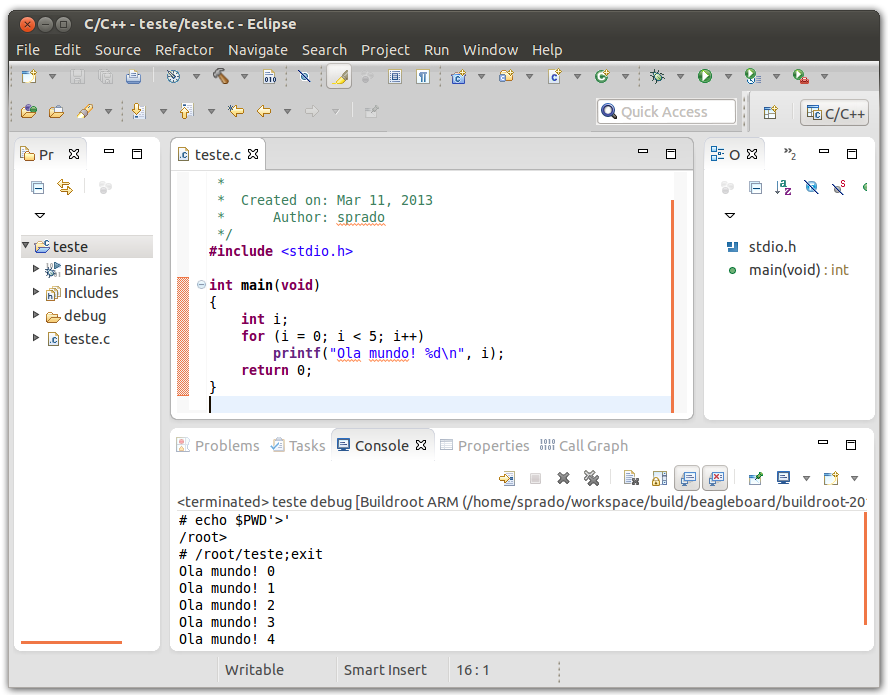Image resolution: width=888 pixels, height=695 pixels.
Task: Click the Quick Access search field
Action: (666, 112)
